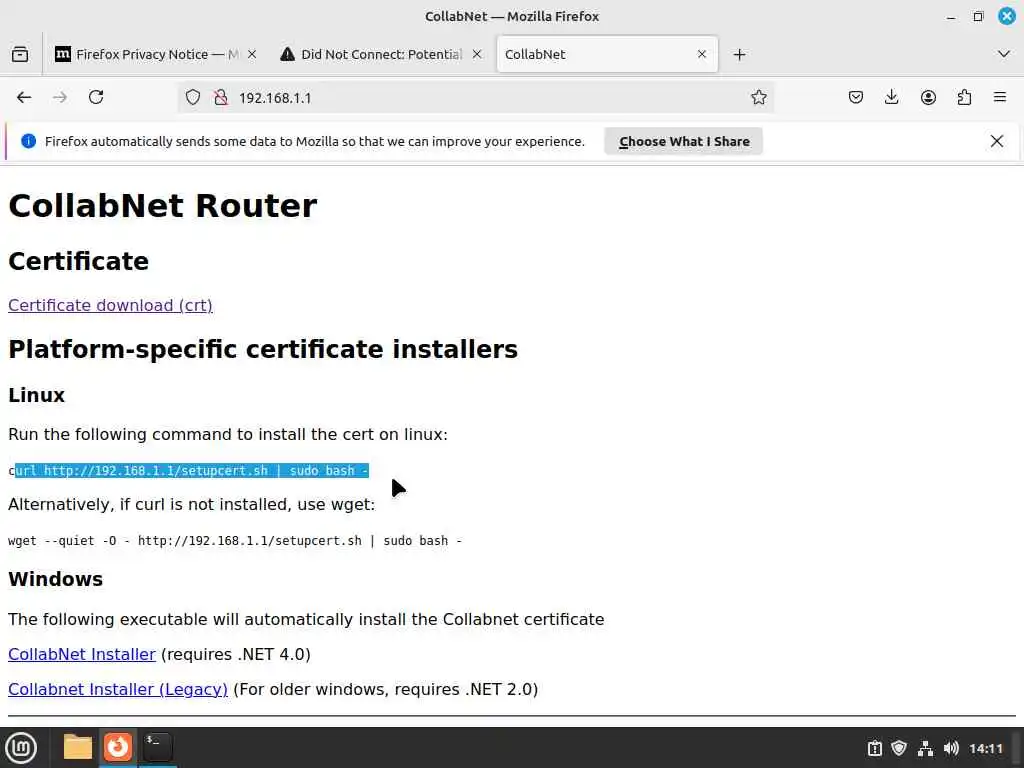Minimize the Firefox window

(951, 17)
